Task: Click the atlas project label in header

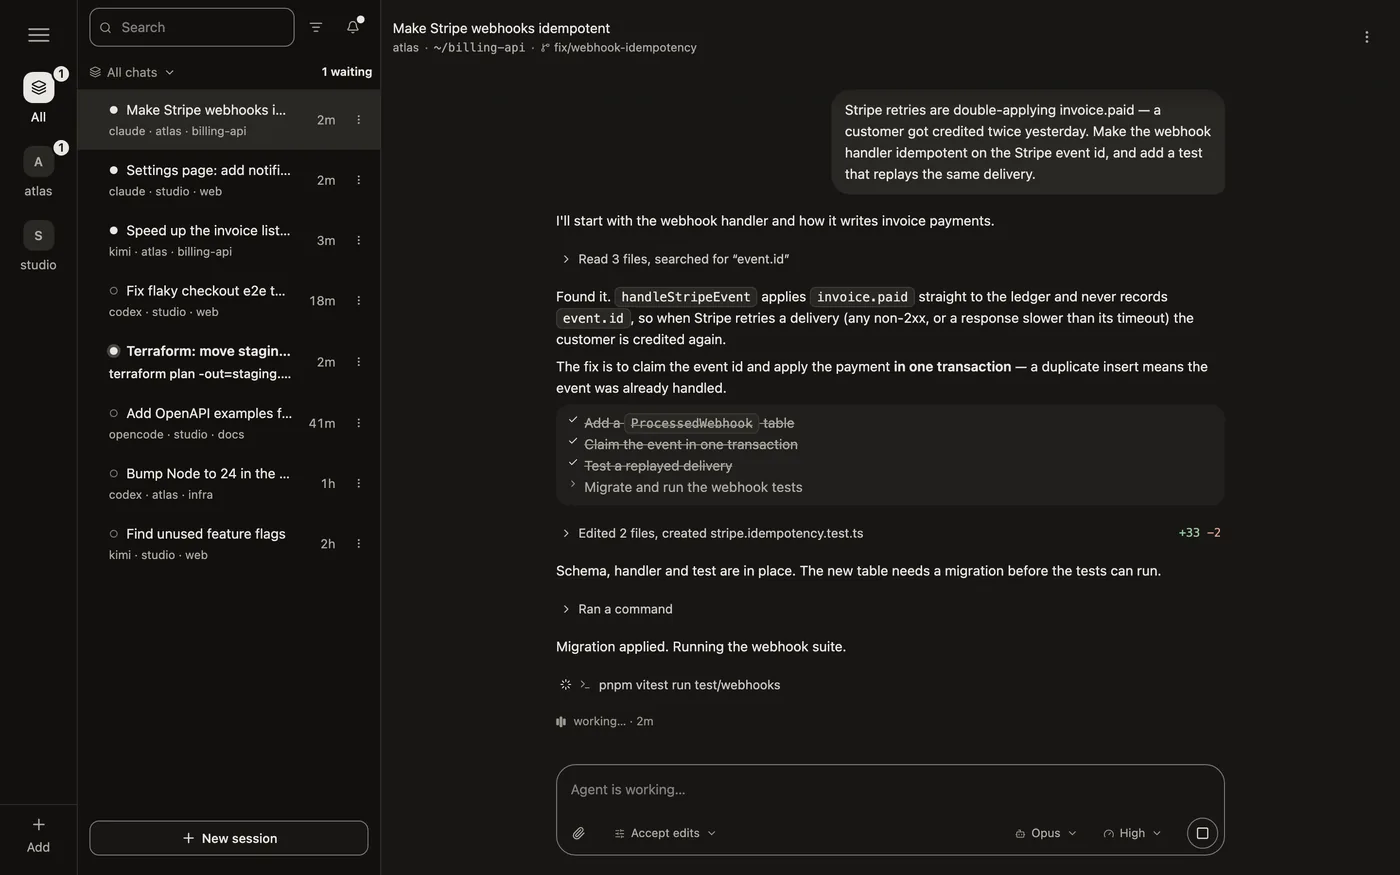Action: 406,48
